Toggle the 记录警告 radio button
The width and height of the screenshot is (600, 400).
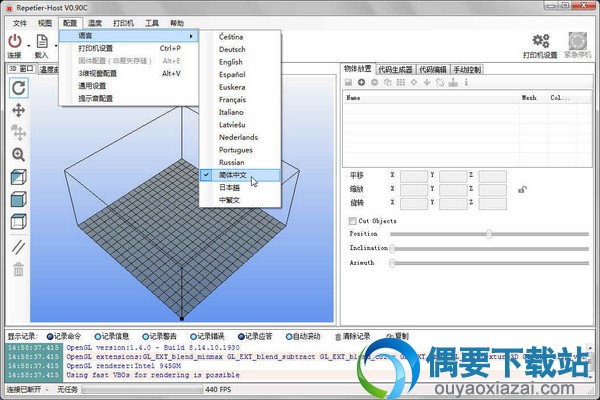pyautogui.click(x=145, y=337)
